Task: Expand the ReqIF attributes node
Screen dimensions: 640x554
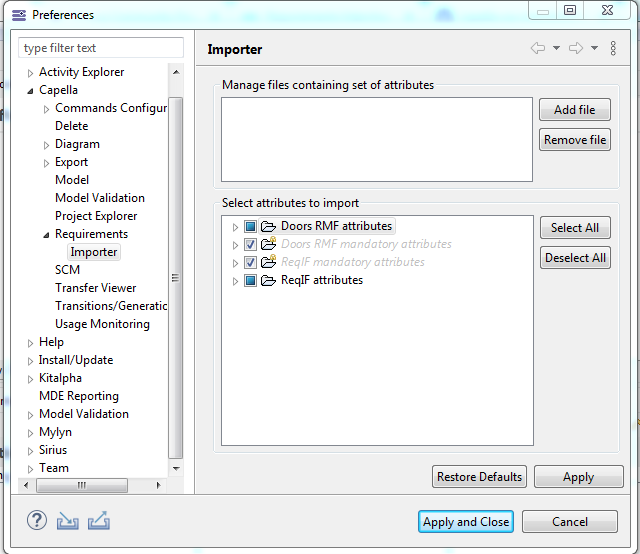Action: 235,281
